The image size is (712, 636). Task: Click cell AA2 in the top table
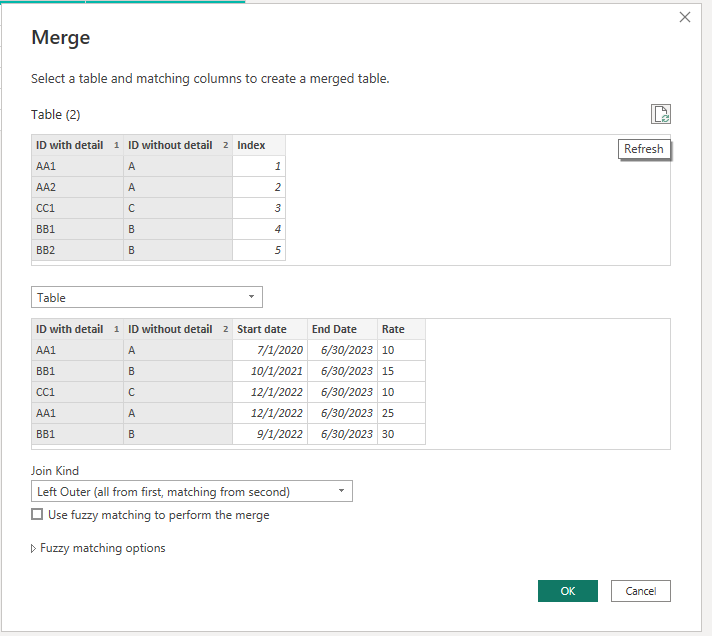[x=77, y=187]
